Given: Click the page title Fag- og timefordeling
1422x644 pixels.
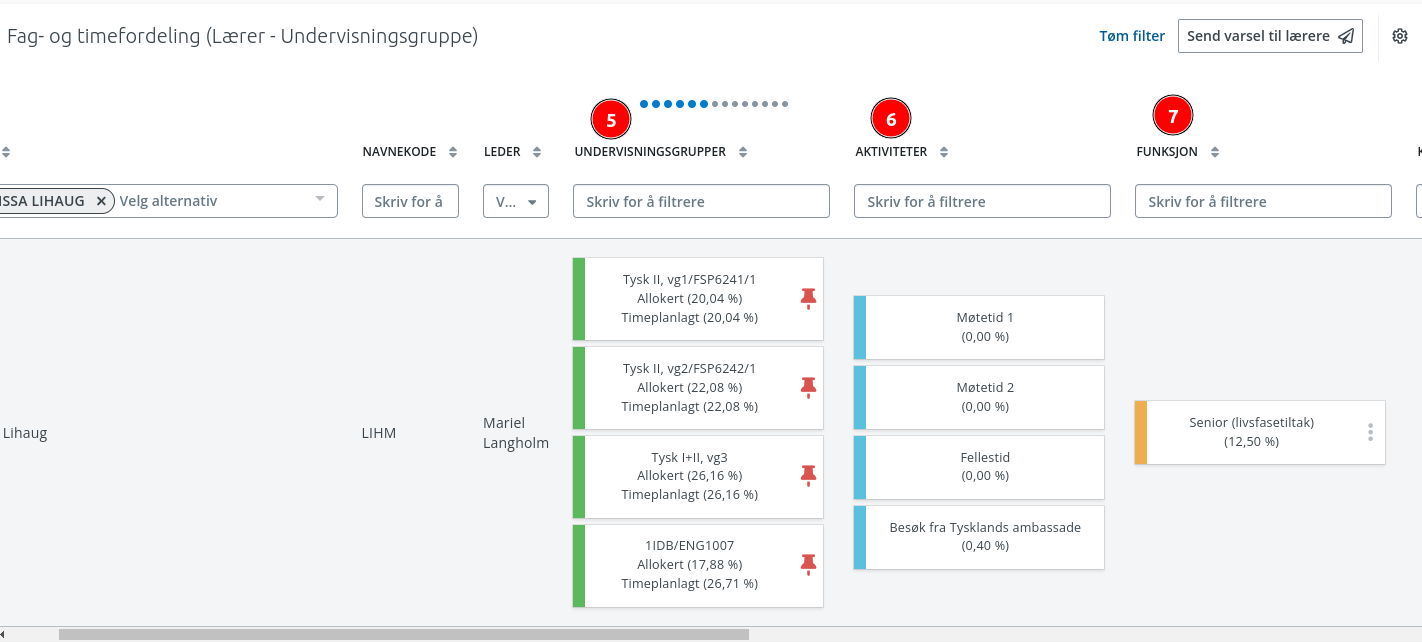Looking at the screenshot, I should (x=243, y=36).
